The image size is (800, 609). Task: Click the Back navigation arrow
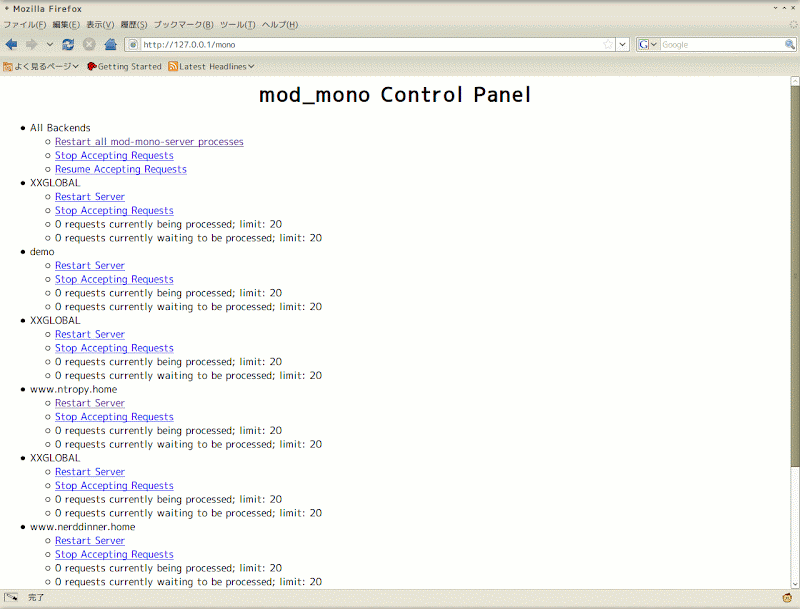11,44
